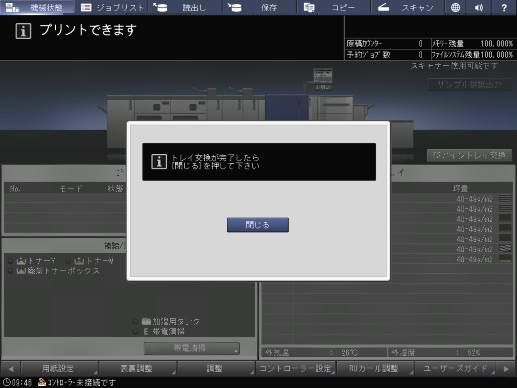Click the dialog message about tray exchange
The height and width of the screenshot is (388, 517).
click(215, 162)
